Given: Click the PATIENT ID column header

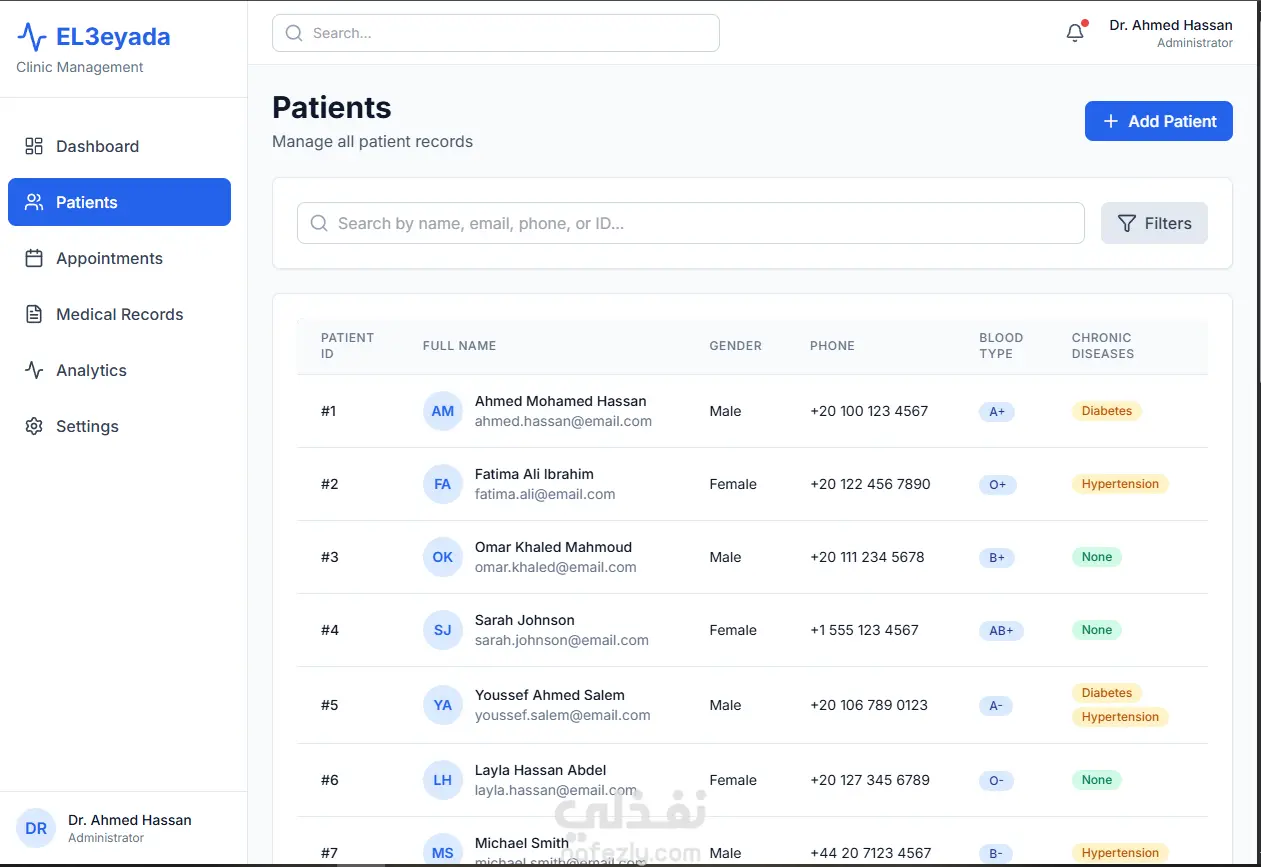Looking at the screenshot, I should coord(347,346).
